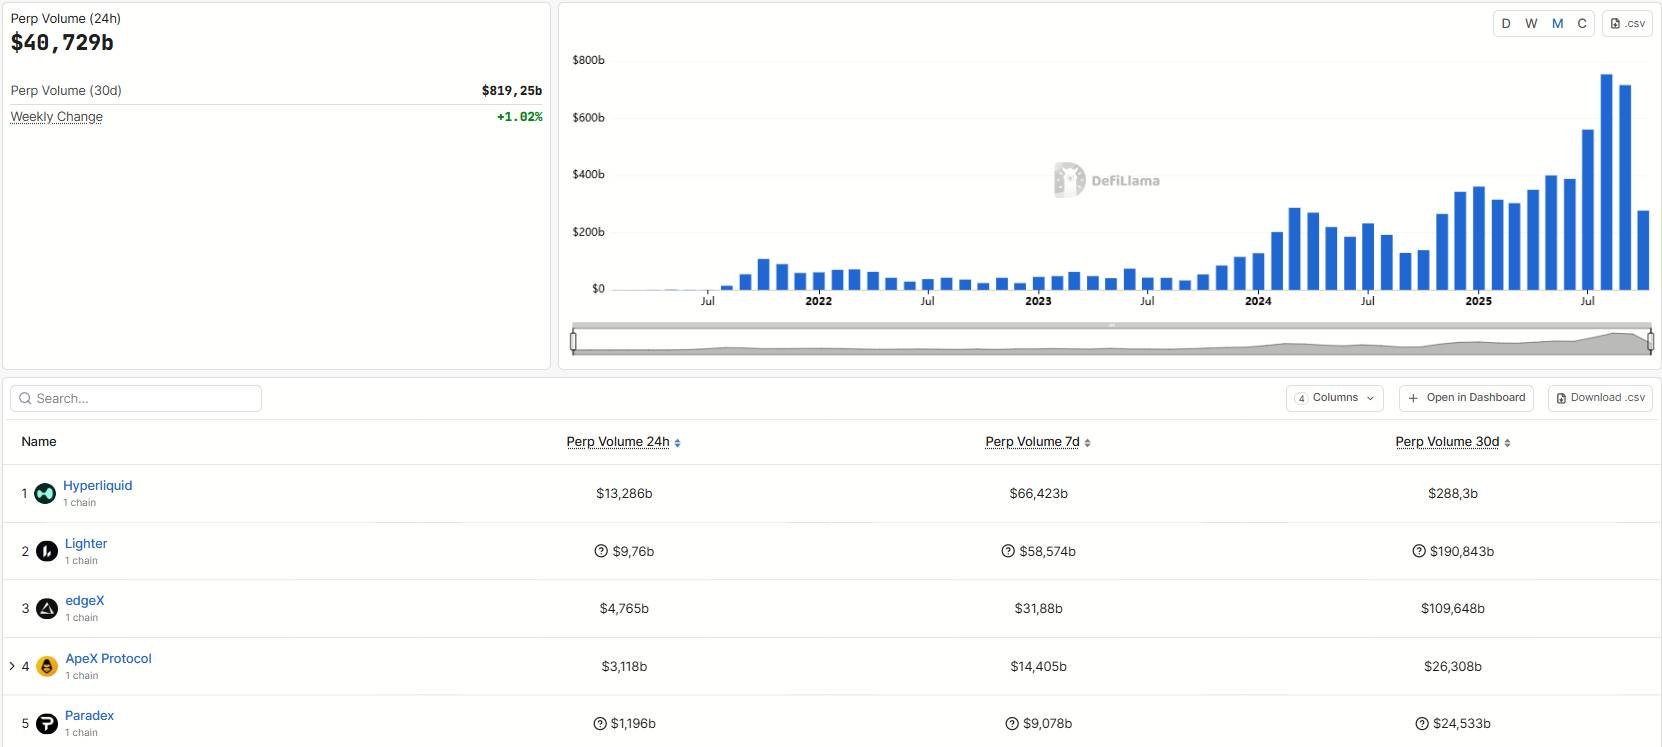
Task: Toggle Cumulative (C) chart mode
Action: 1582,23
